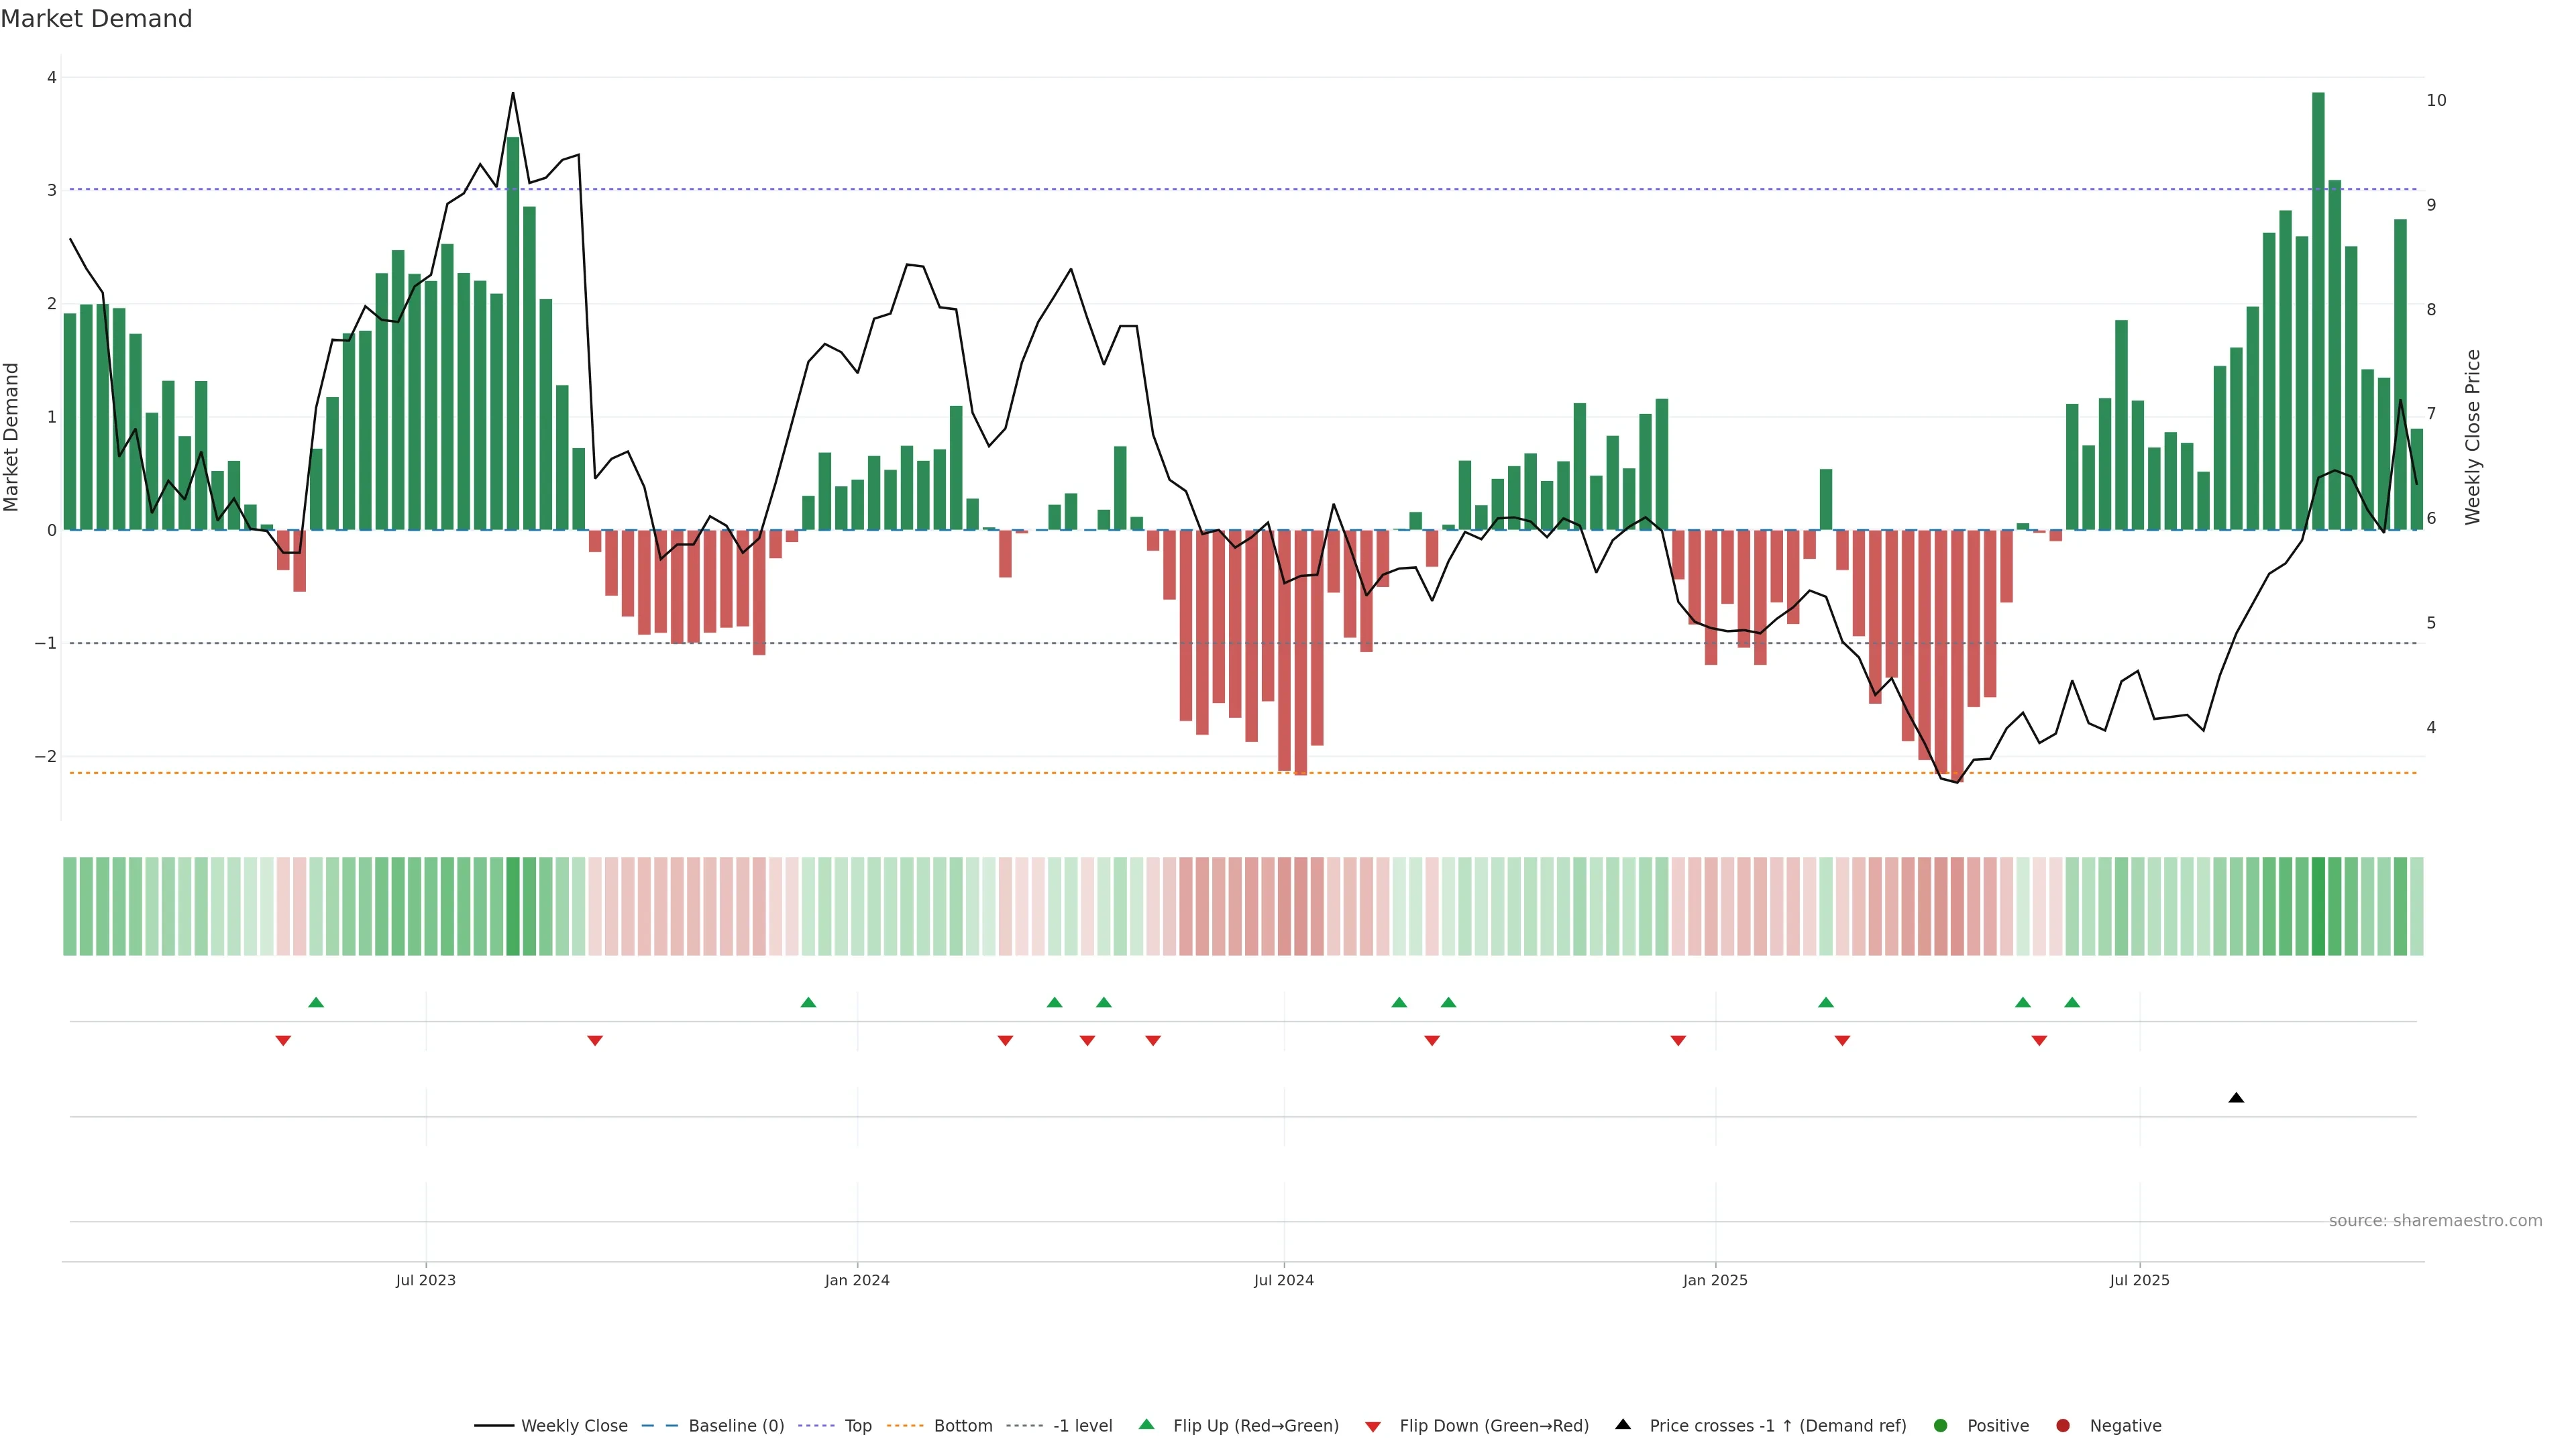Click the first green flip-up triangle marker

316,1002
